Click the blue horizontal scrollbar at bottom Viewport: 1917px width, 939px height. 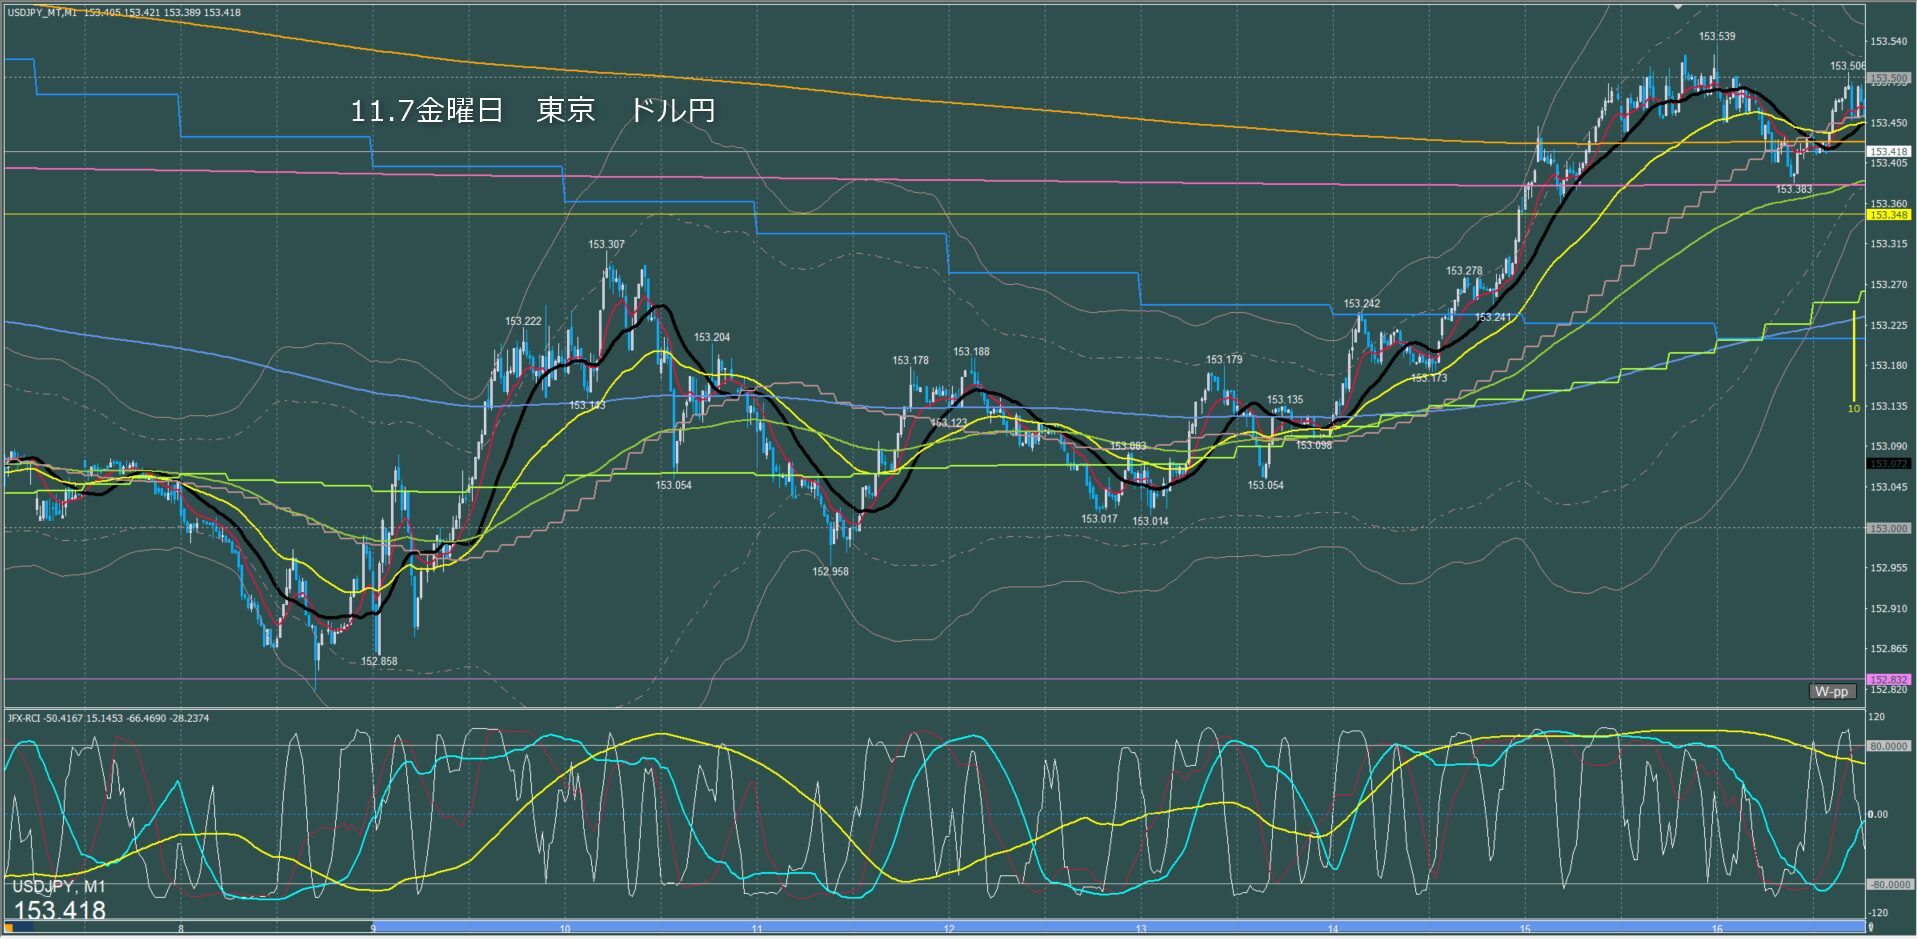point(1100,926)
